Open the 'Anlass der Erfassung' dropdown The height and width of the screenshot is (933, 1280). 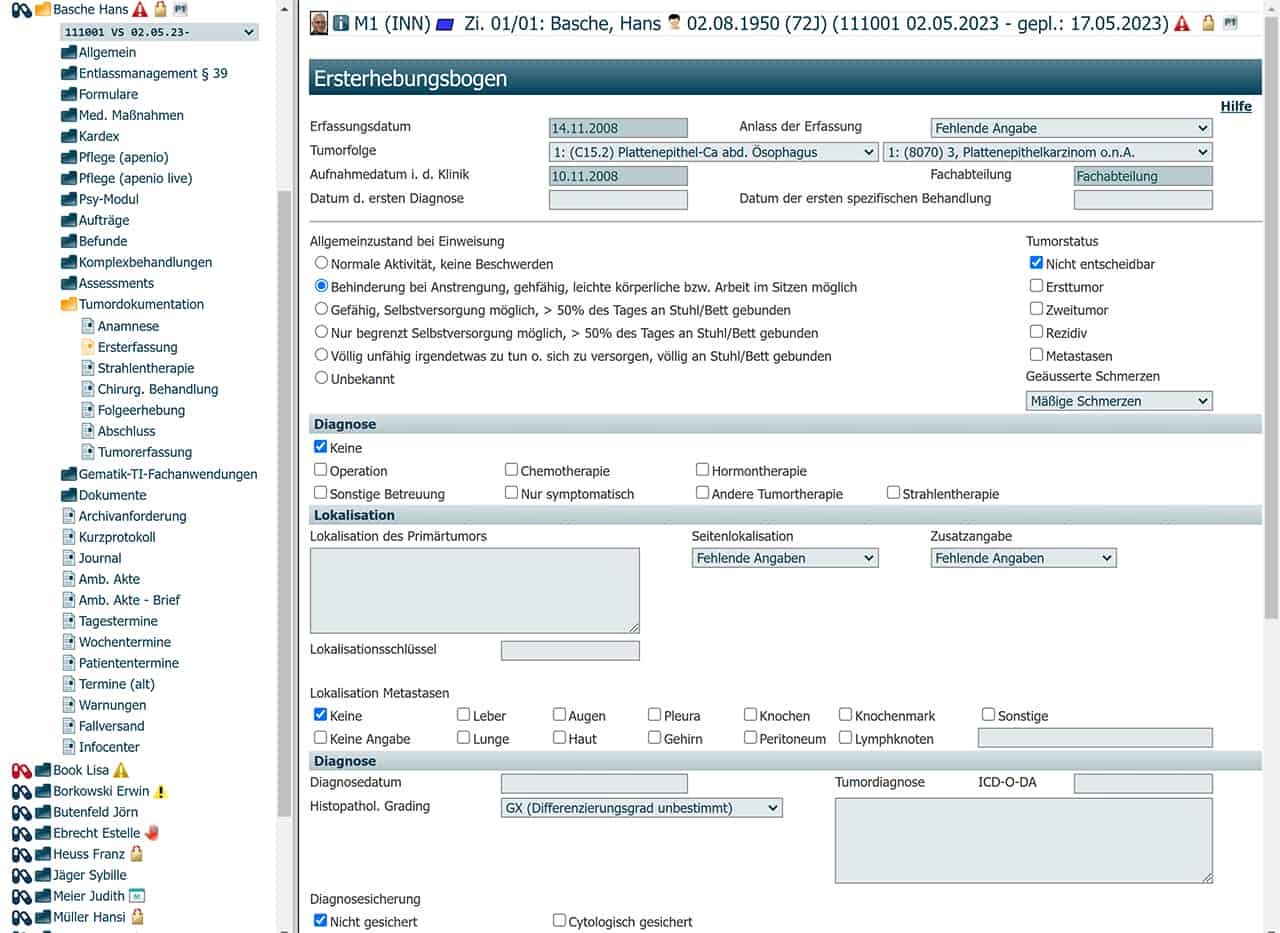pyautogui.click(x=1071, y=128)
